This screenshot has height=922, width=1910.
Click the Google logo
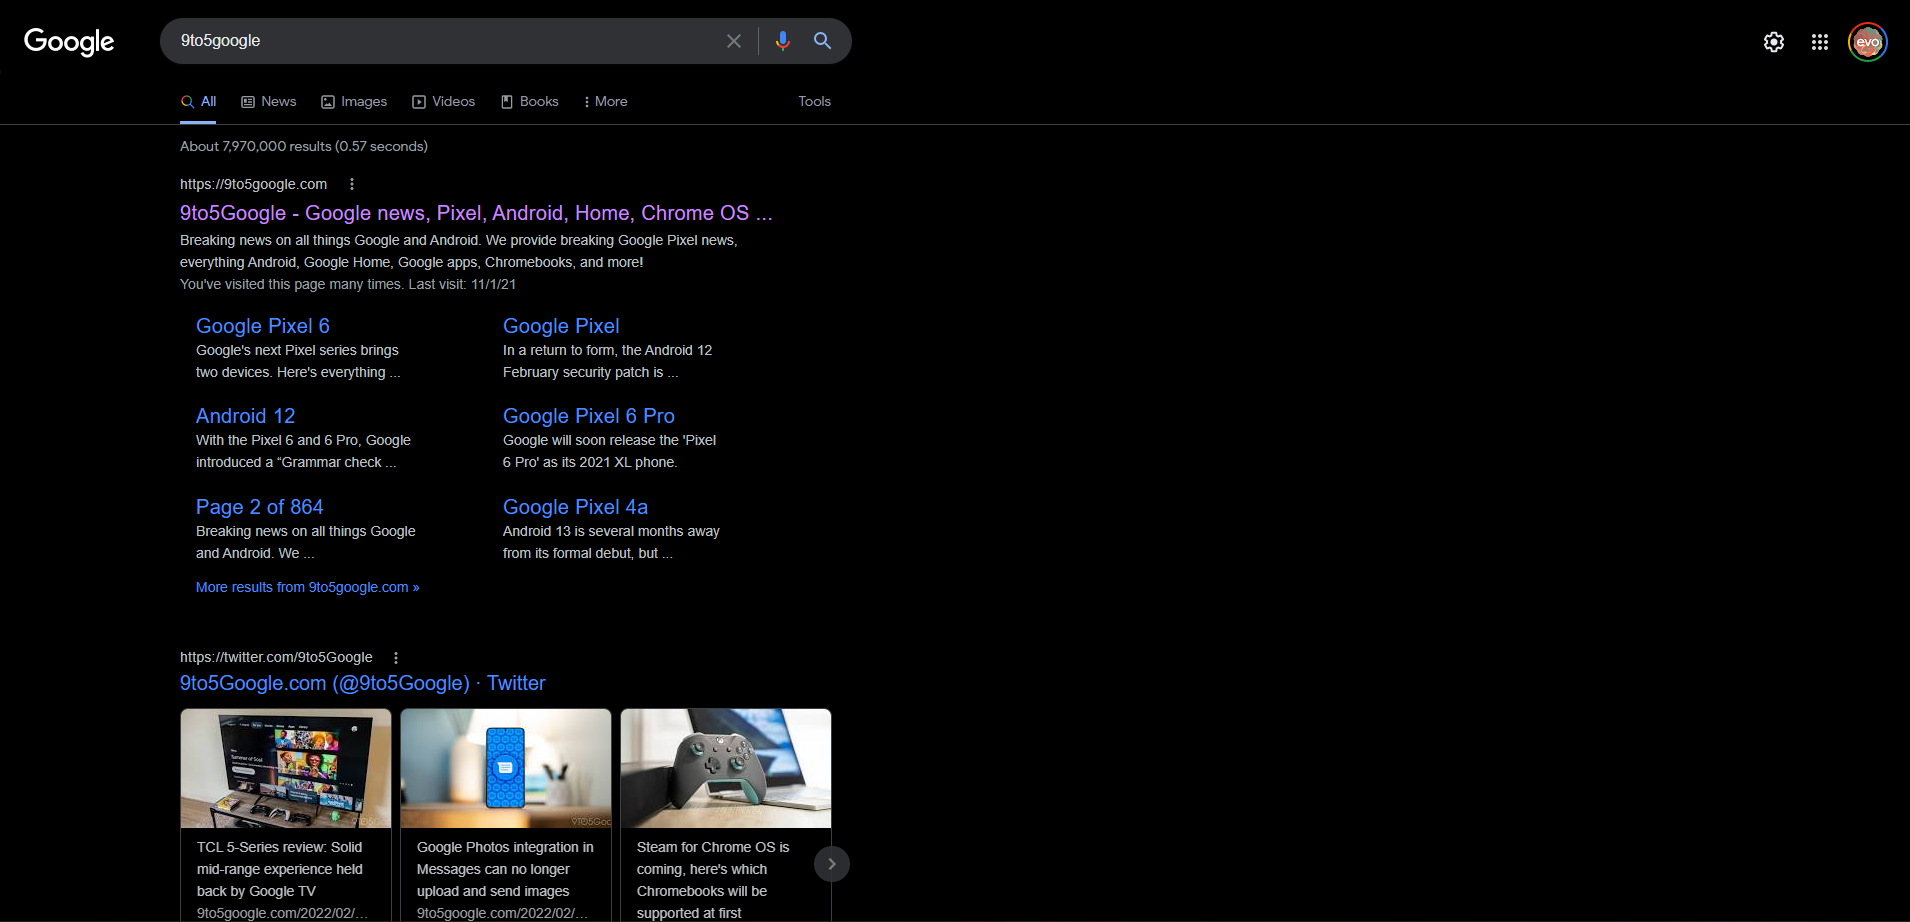69,41
